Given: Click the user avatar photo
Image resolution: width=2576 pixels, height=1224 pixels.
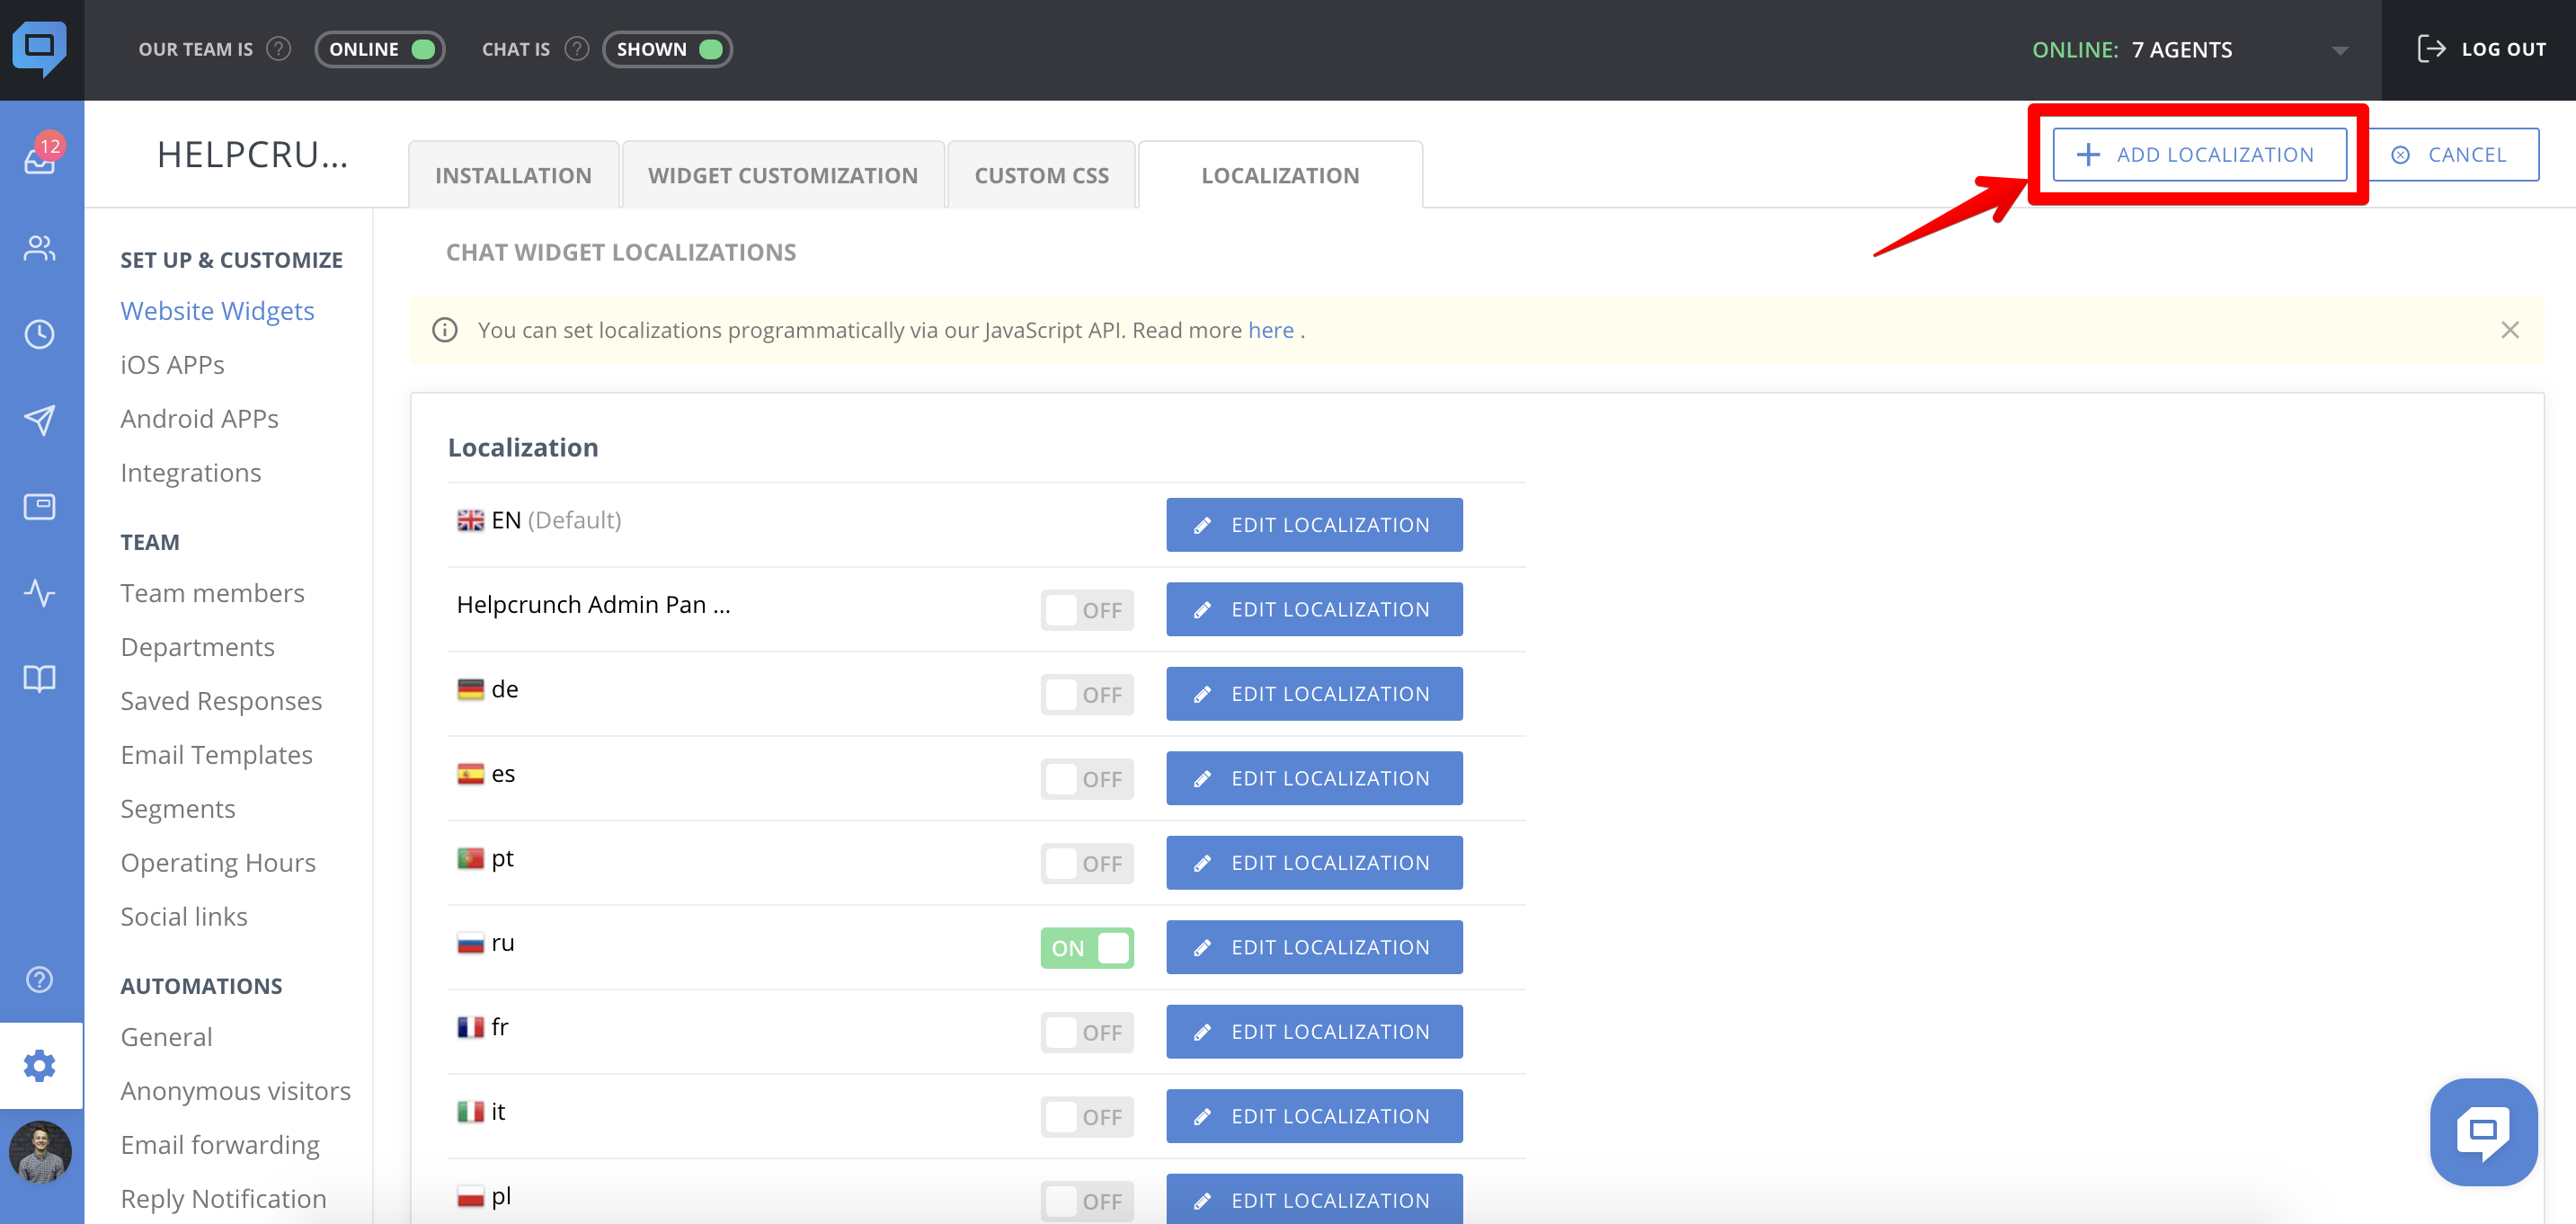Looking at the screenshot, I should [40, 1152].
